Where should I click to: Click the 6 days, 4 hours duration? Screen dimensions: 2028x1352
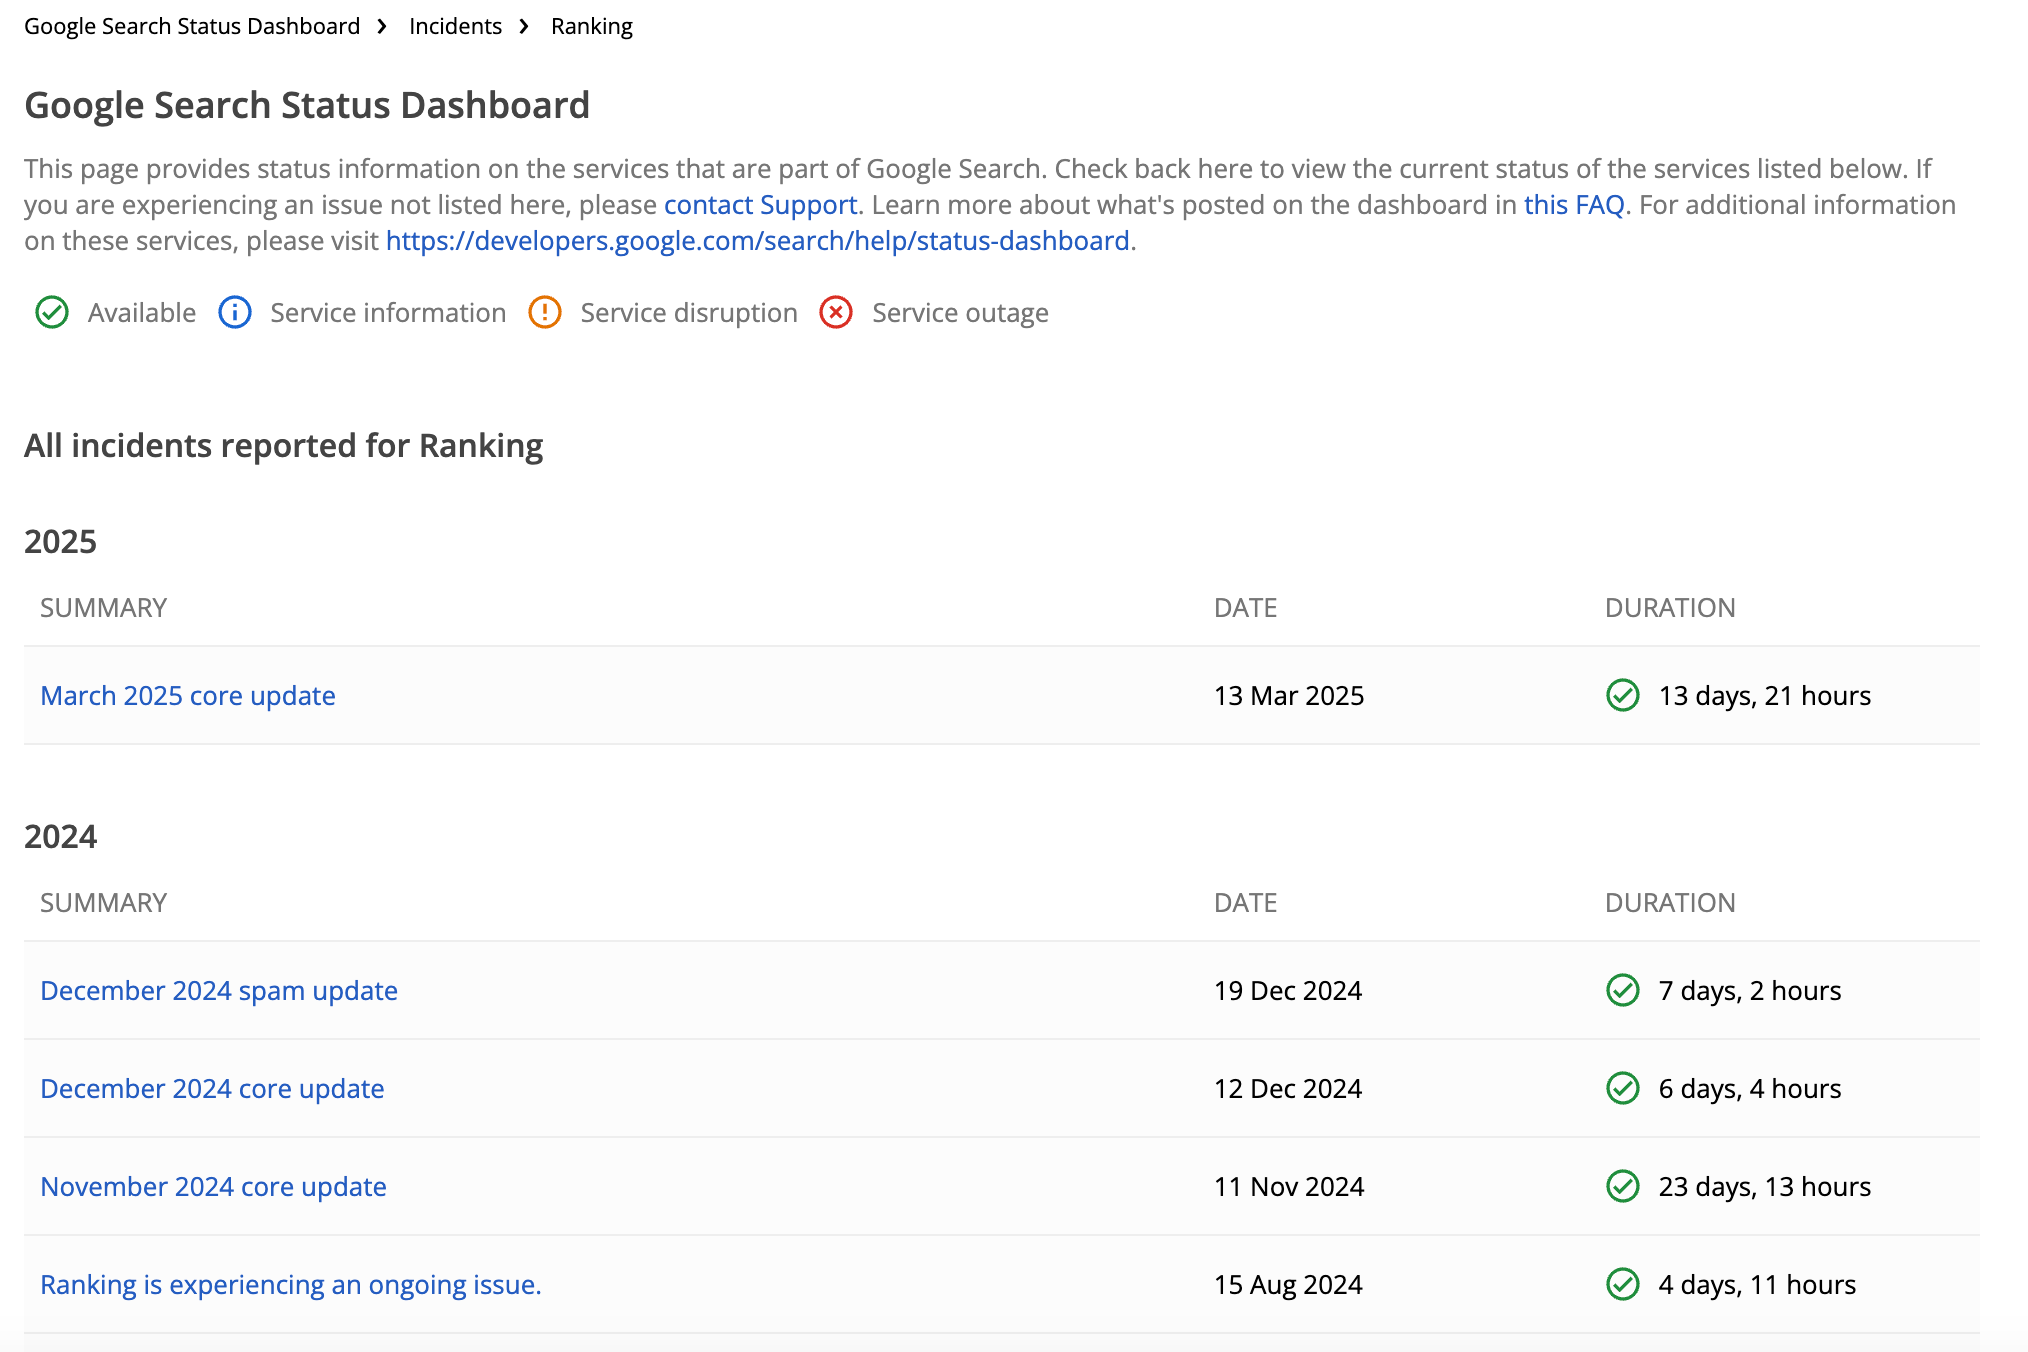tap(1750, 1088)
